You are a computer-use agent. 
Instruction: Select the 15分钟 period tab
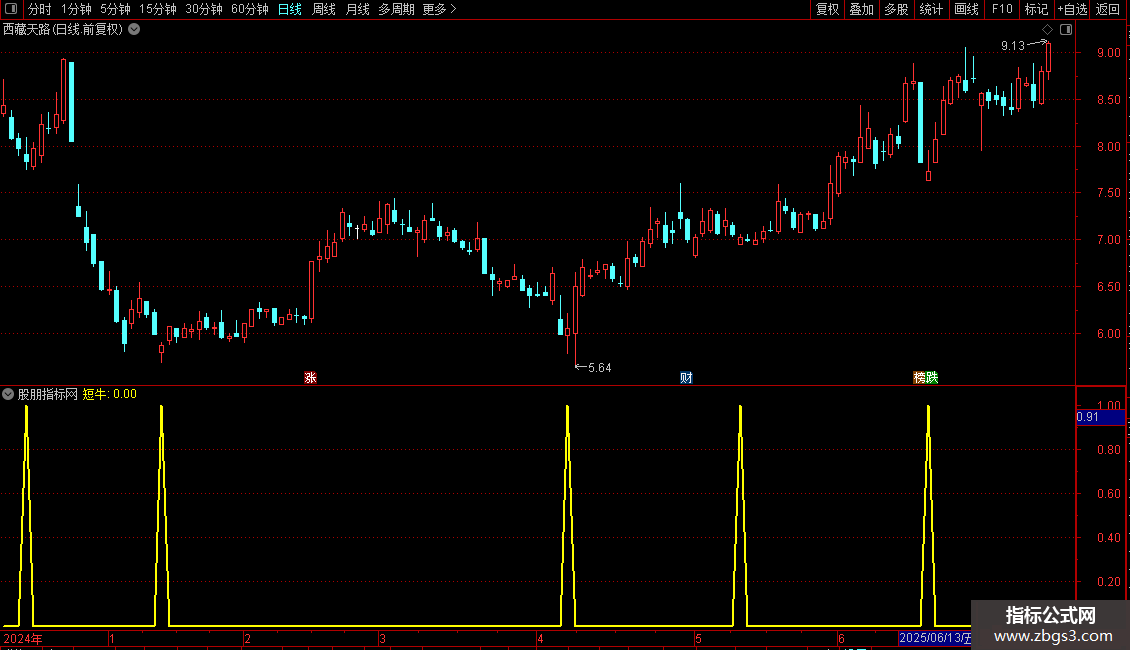(x=157, y=9)
